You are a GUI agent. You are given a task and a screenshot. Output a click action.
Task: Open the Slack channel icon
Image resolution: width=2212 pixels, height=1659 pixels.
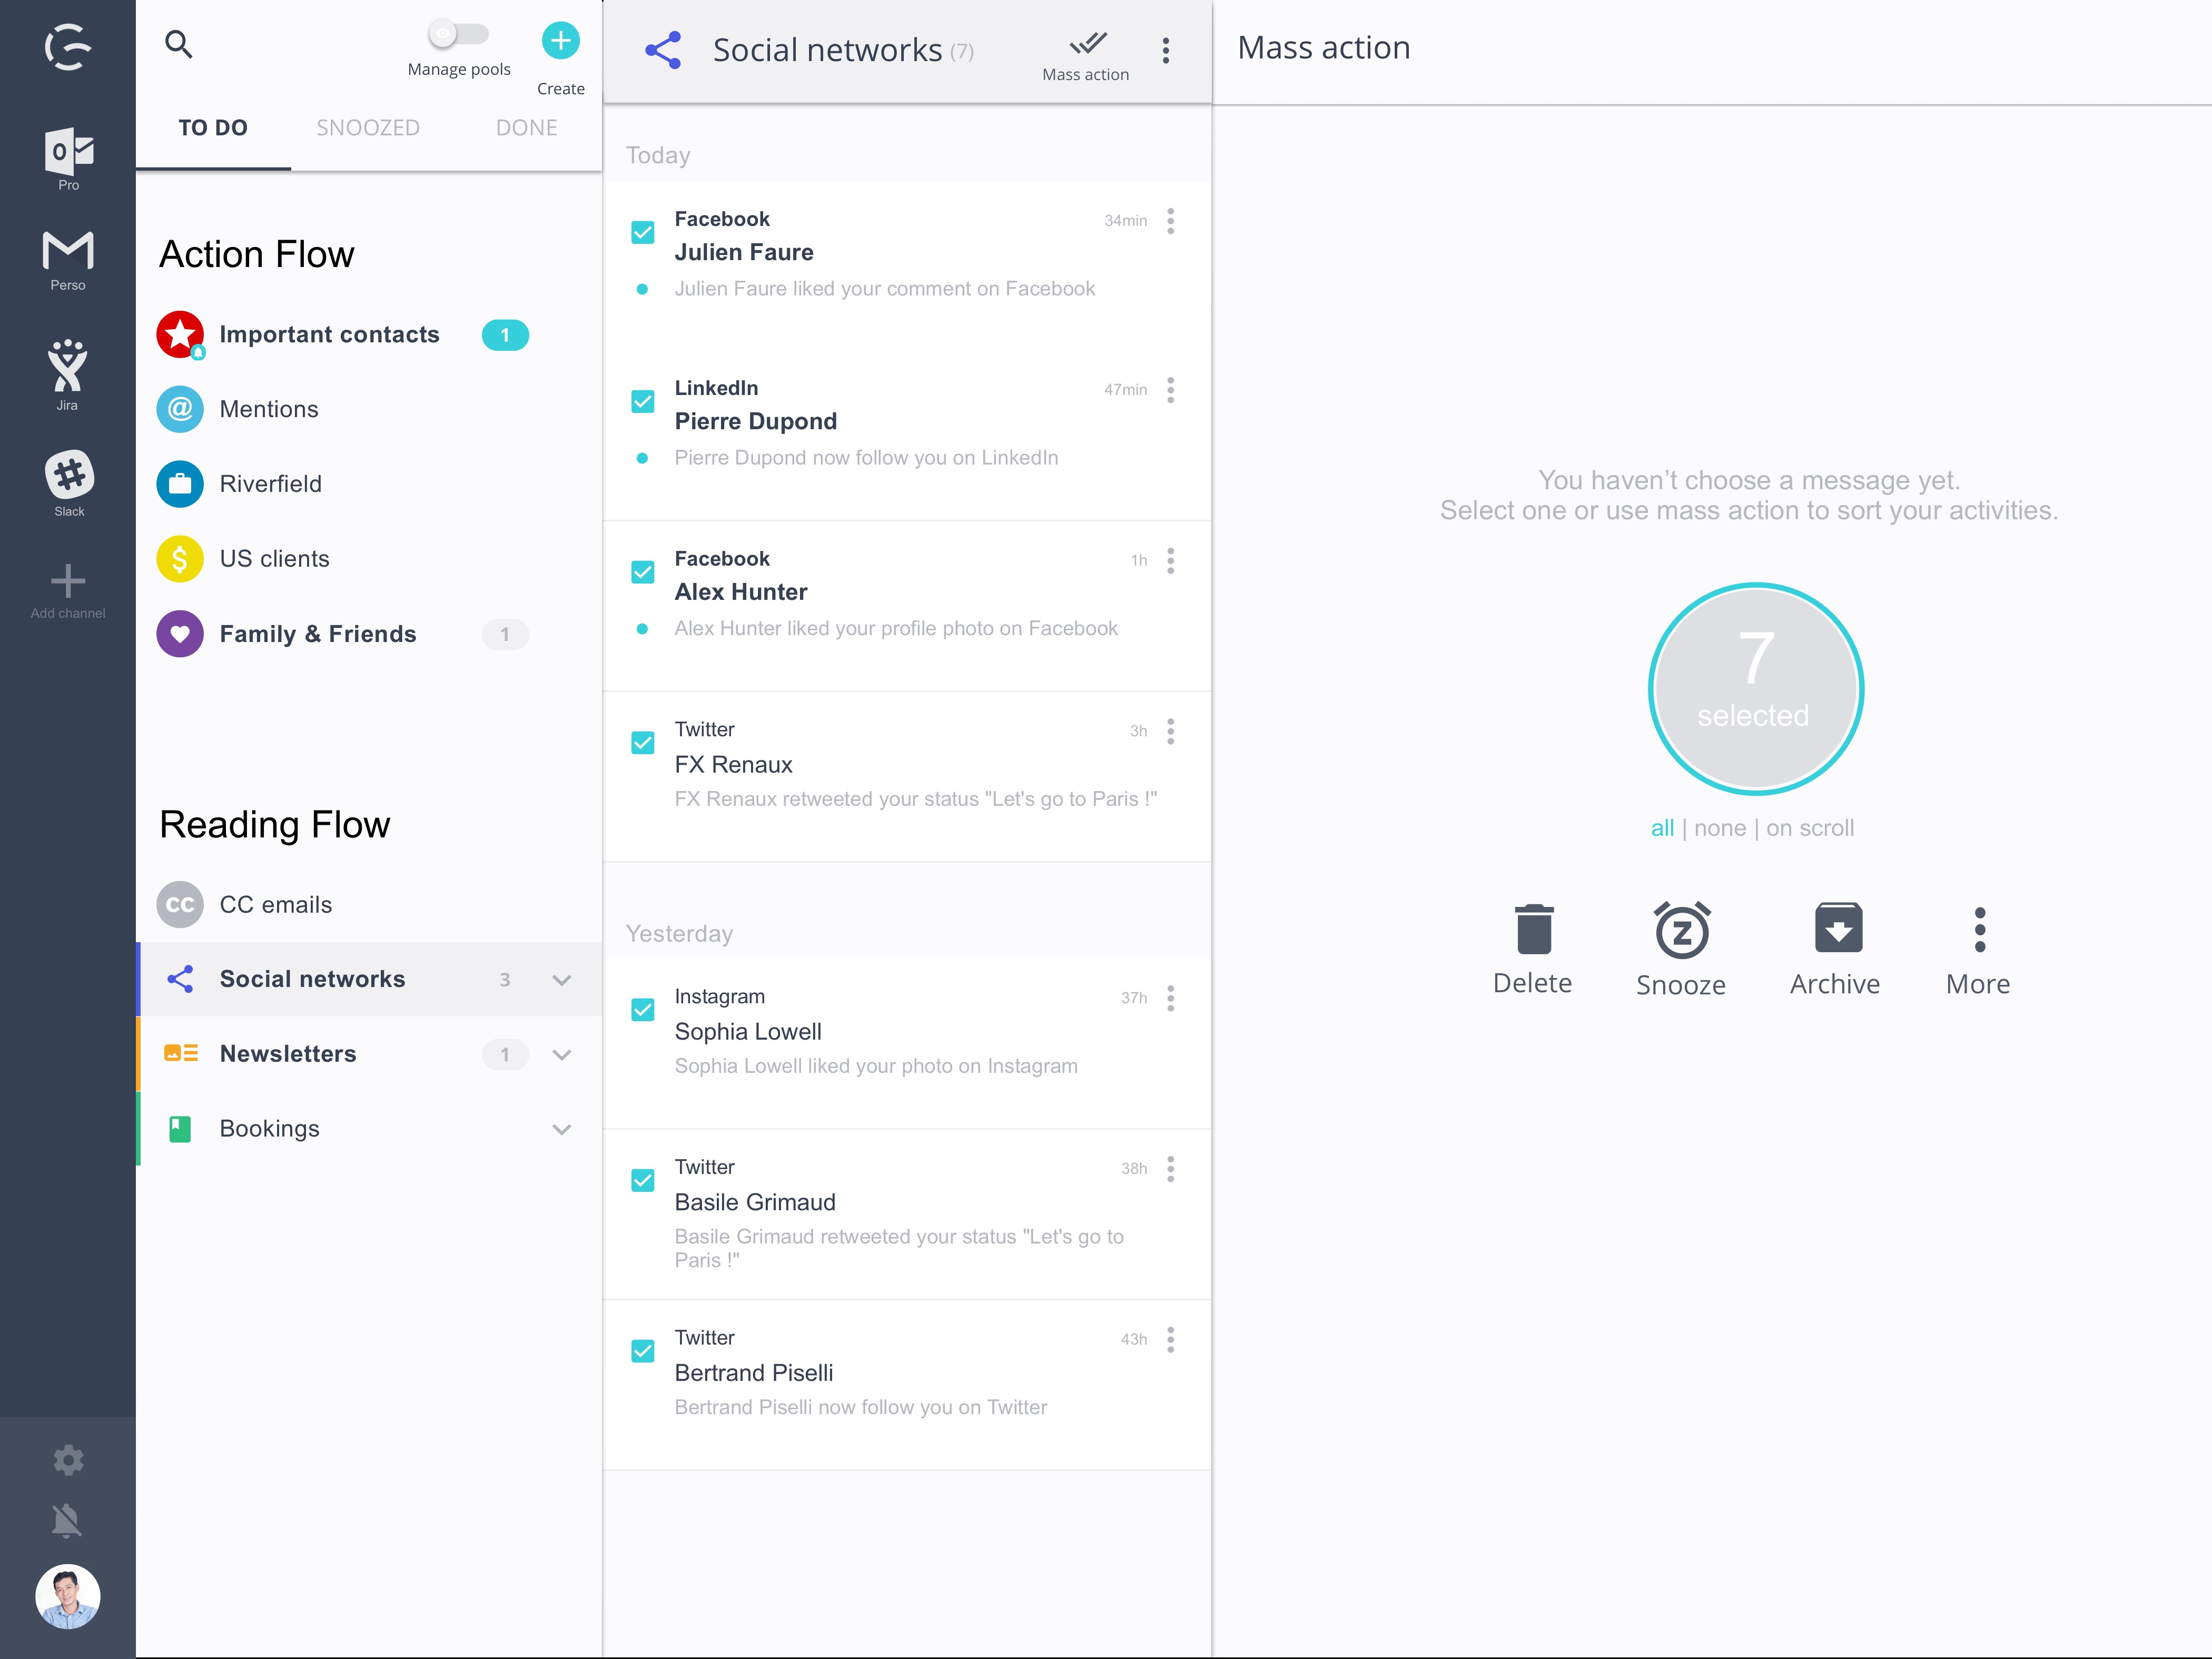click(x=68, y=475)
